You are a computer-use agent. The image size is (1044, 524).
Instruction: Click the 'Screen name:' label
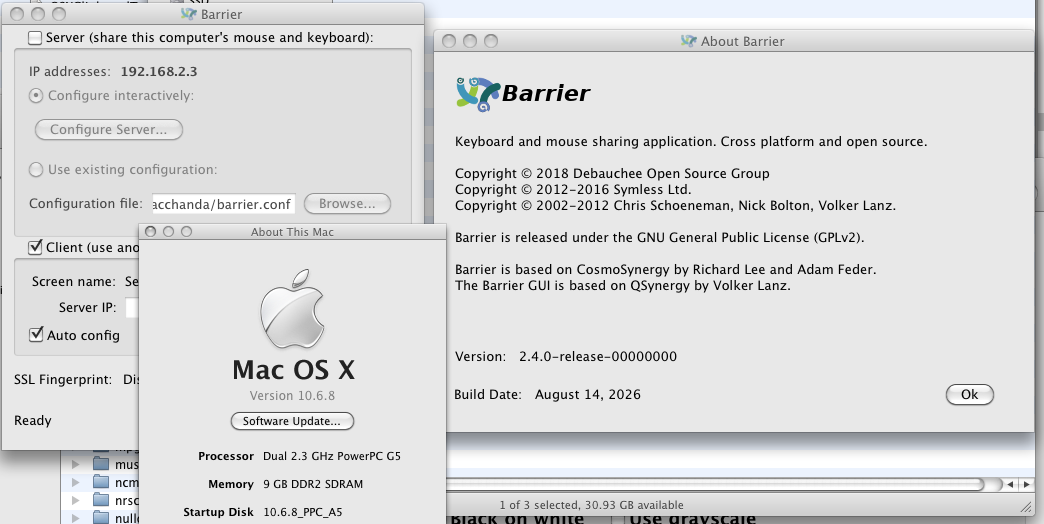tap(74, 282)
